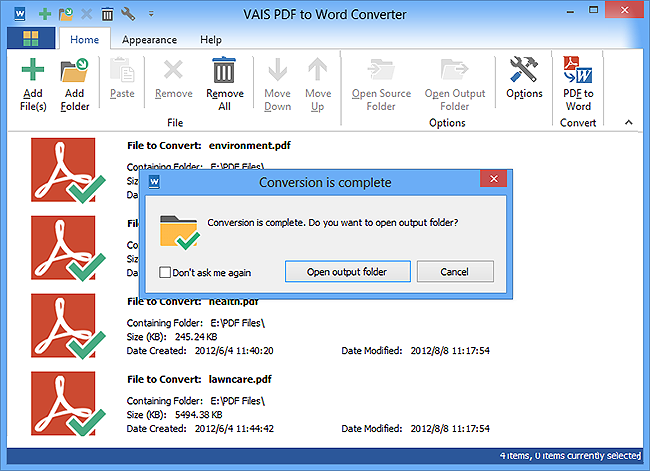Click health.pdf's Date Modified value
This screenshot has height=471, width=650.
coord(450,351)
